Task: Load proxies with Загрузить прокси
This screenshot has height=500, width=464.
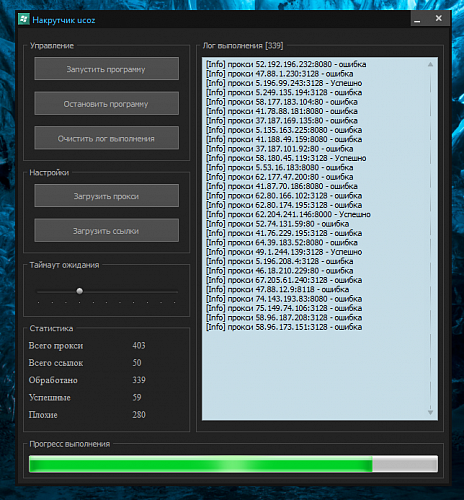Action: 106,196
